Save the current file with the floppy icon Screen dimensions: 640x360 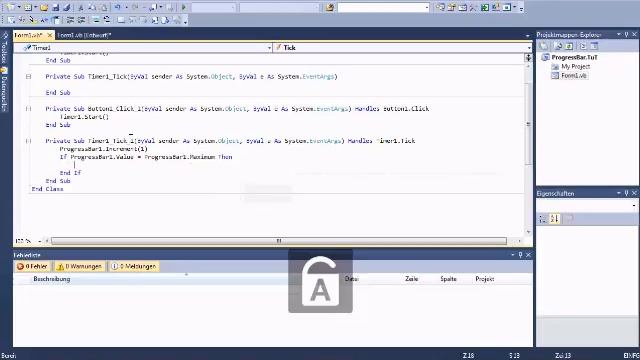56,7
